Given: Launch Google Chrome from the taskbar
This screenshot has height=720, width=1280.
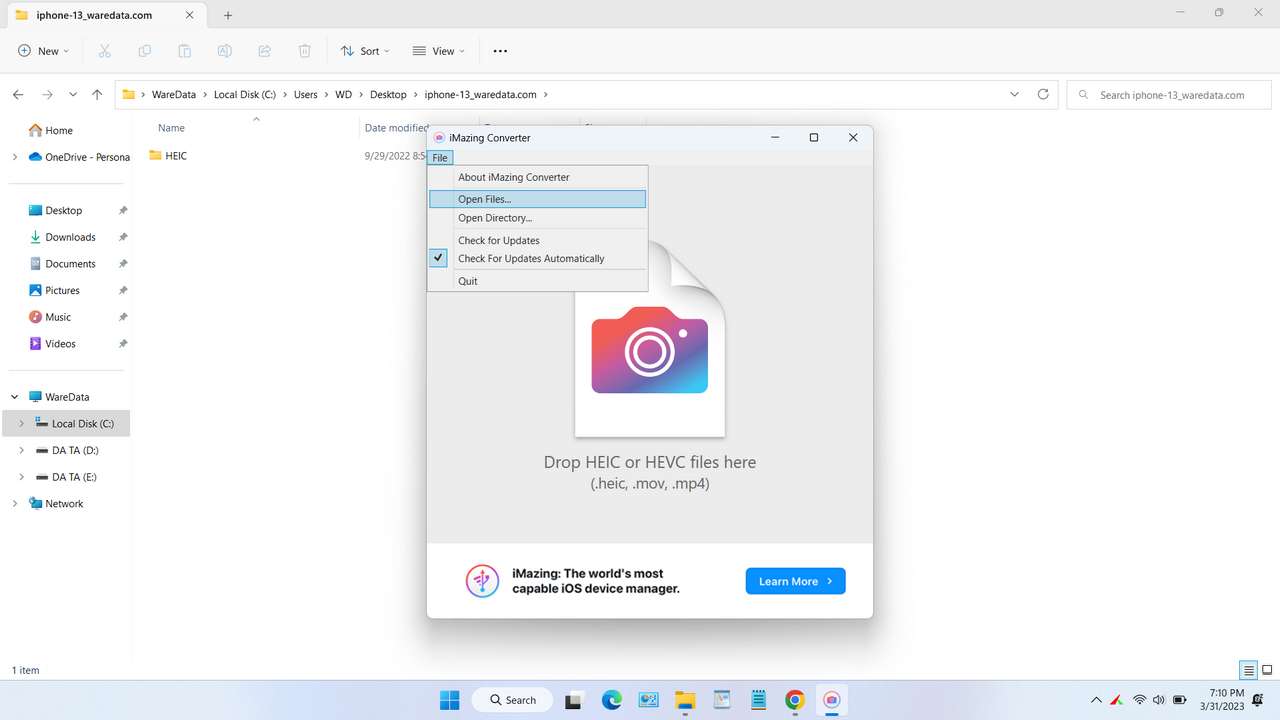Looking at the screenshot, I should (794, 700).
